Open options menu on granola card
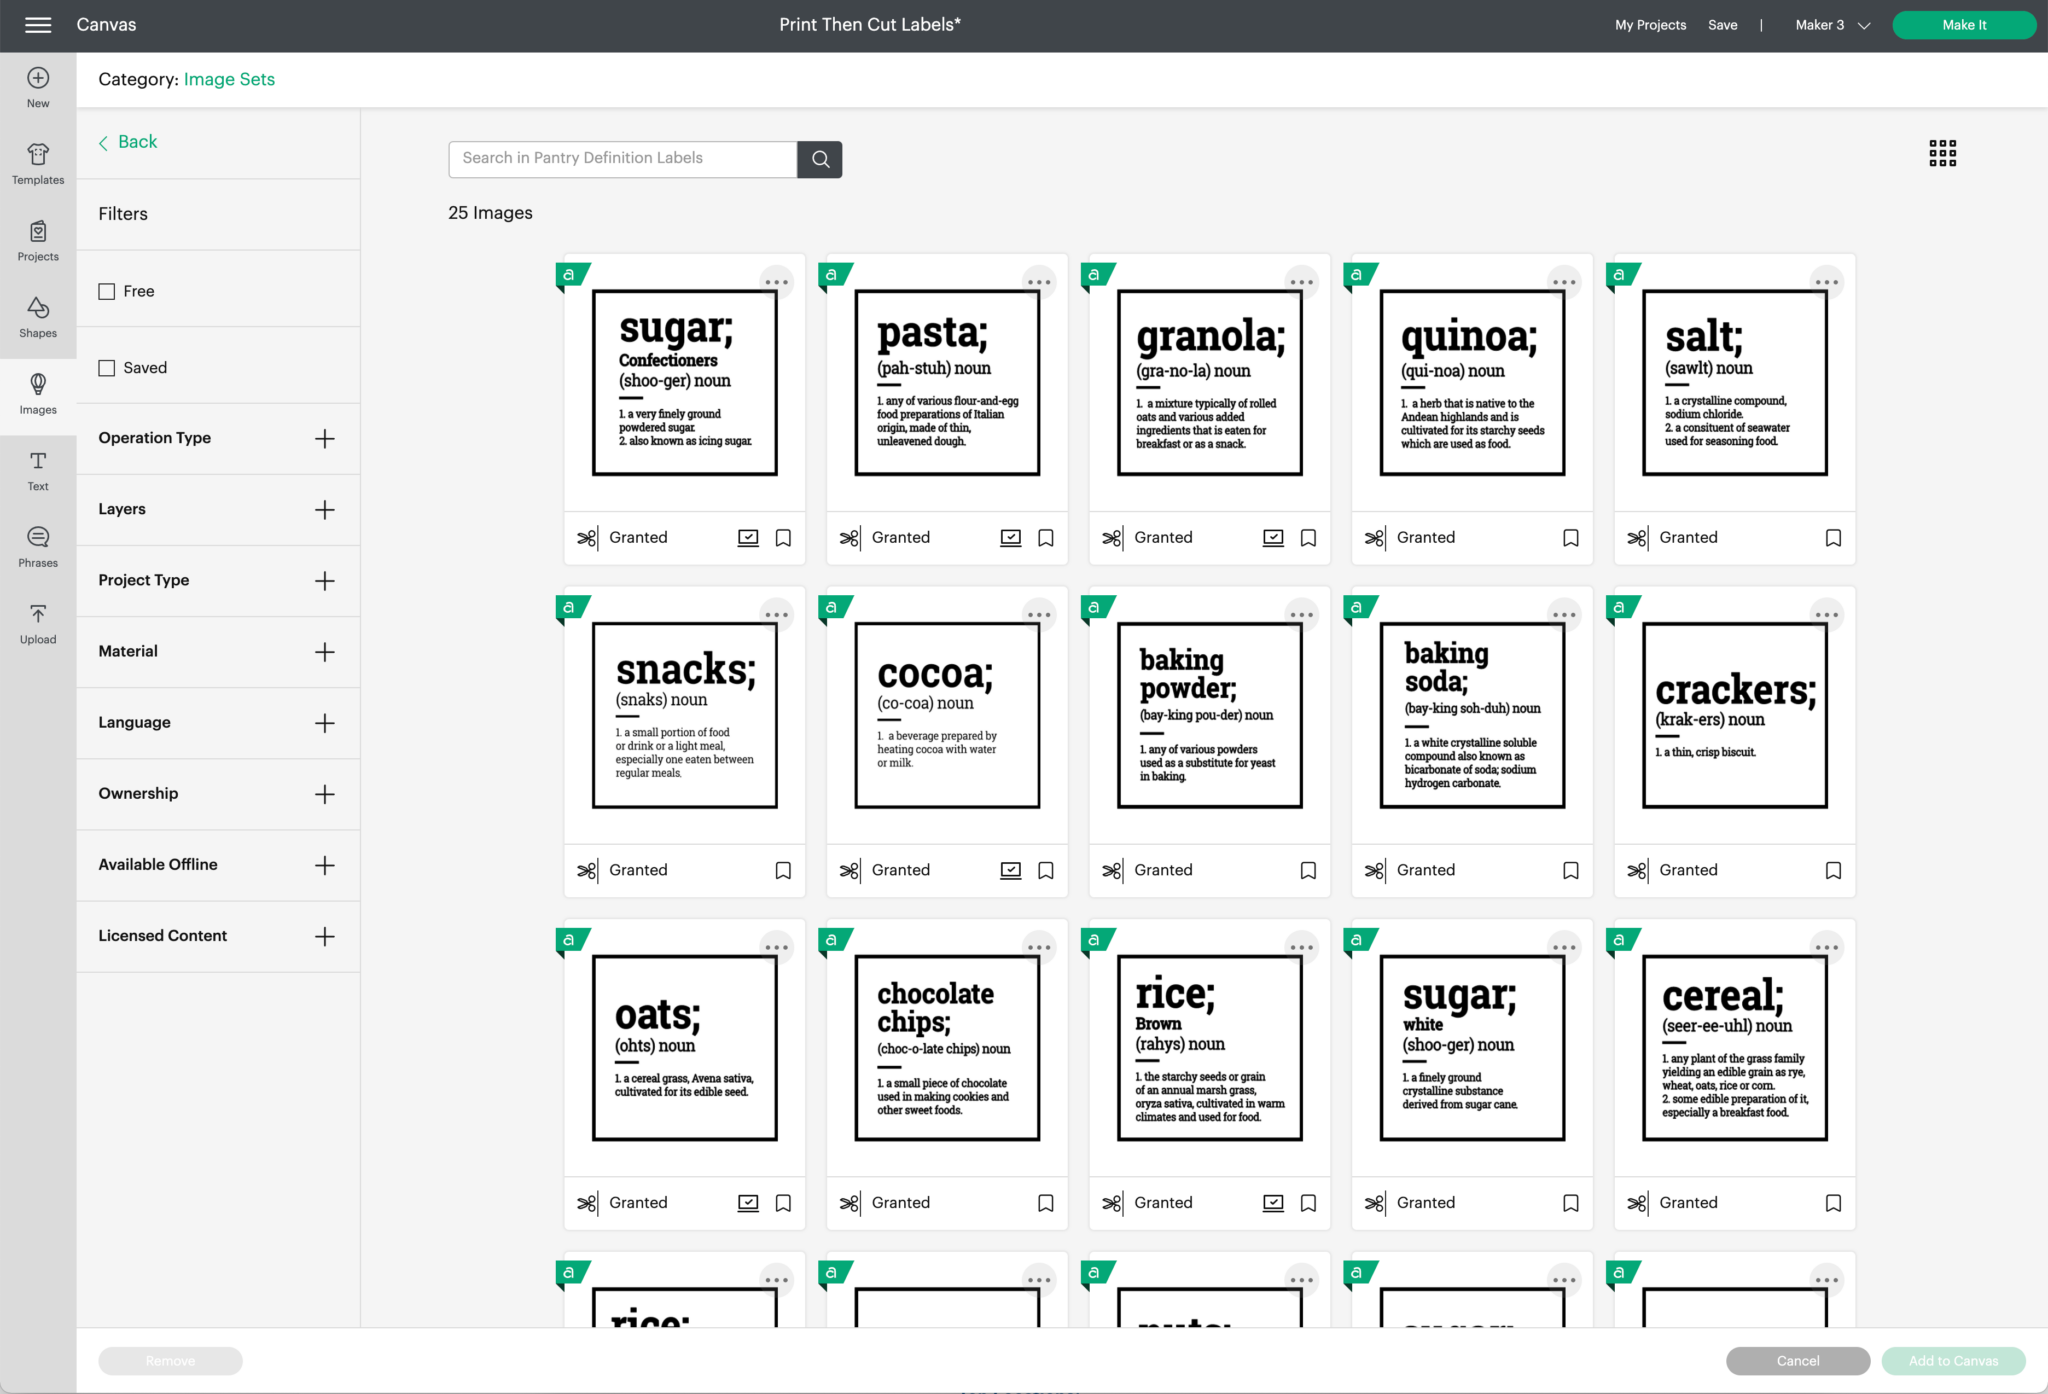This screenshot has height=1394, width=2048. point(1301,282)
